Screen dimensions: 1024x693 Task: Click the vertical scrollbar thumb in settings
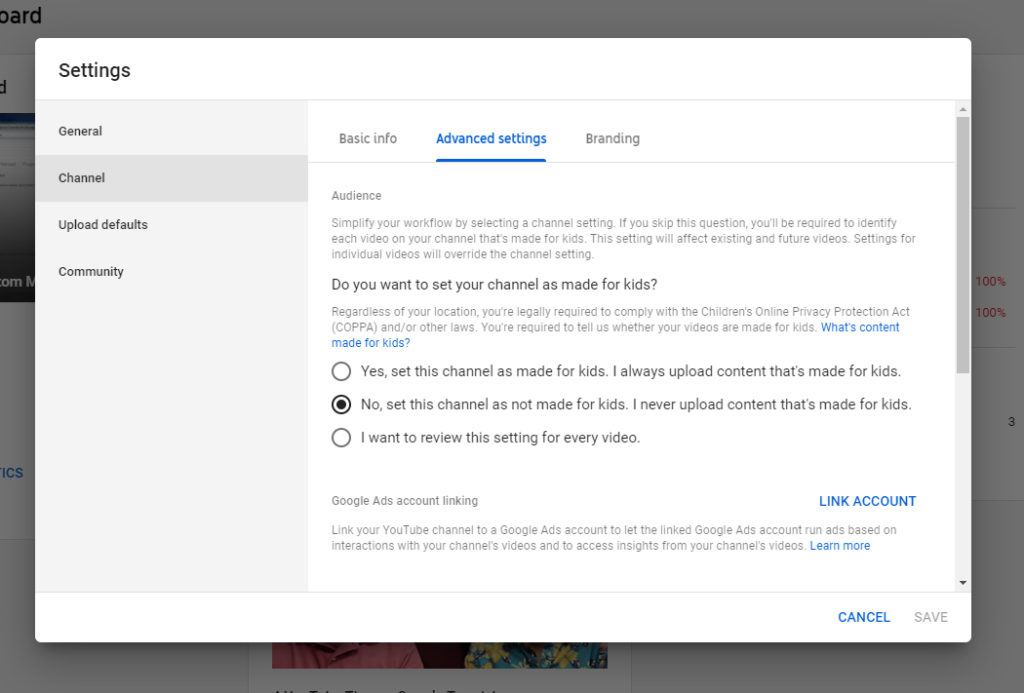(x=962, y=240)
